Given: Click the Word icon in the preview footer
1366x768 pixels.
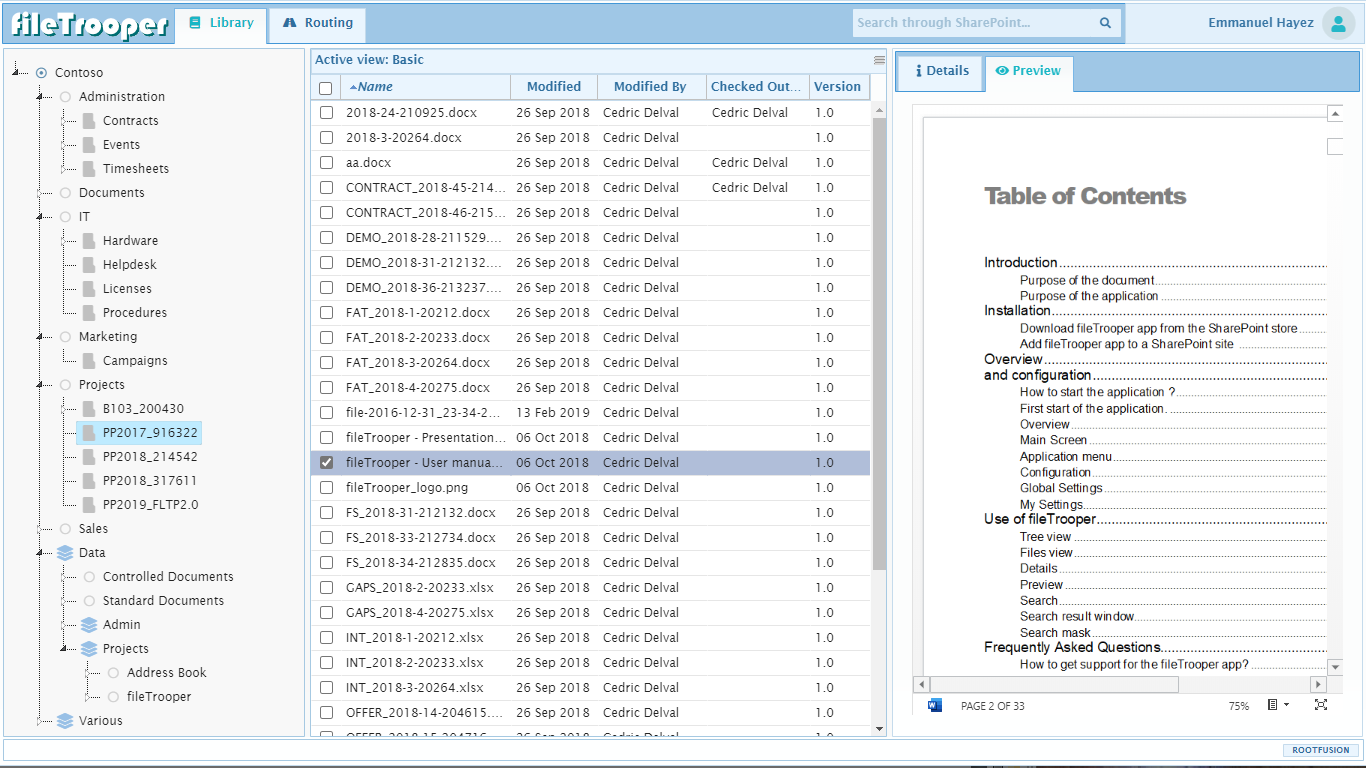Looking at the screenshot, I should click(935, 705).
